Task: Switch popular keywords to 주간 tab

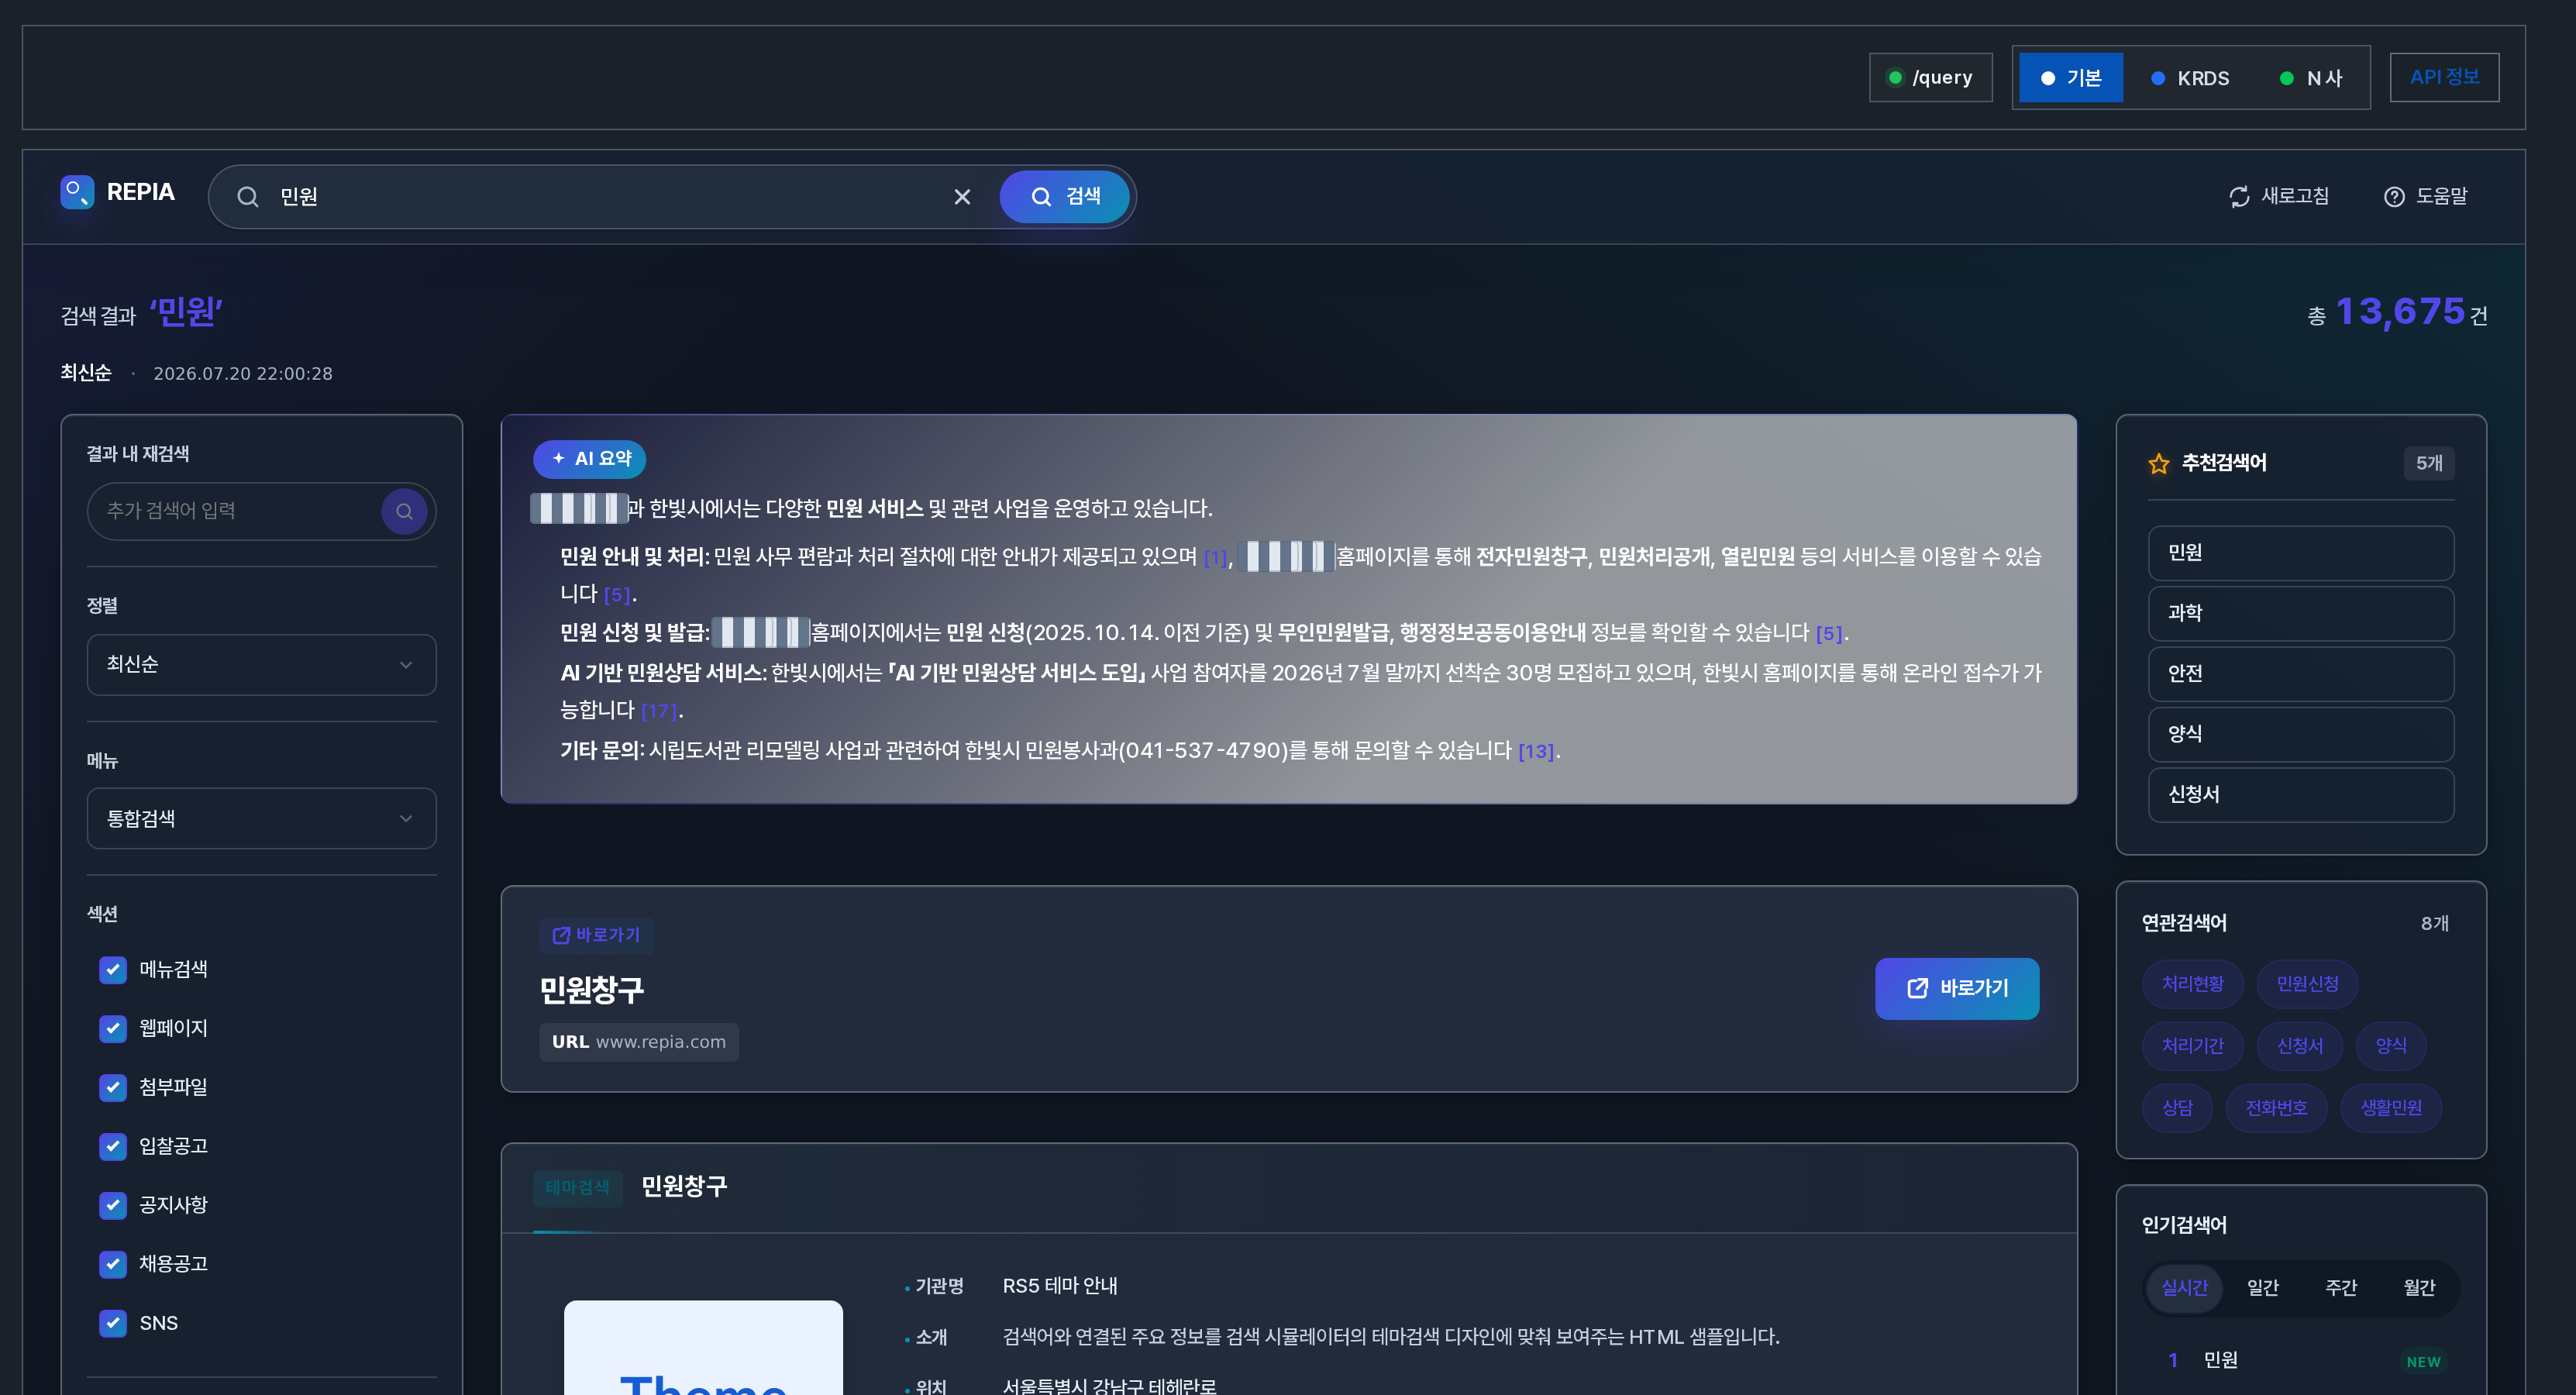Action: click(x=2341, y=1288)
